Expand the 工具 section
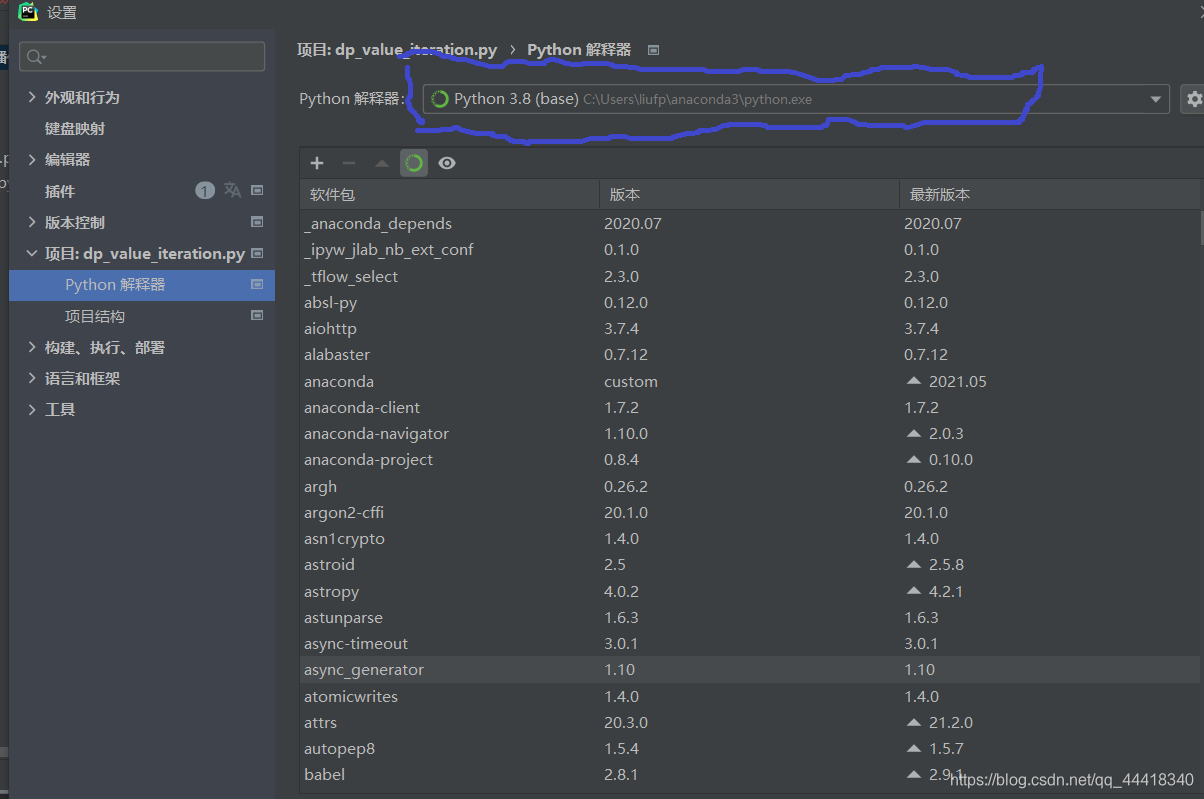The image size is (1204, 799). [32, 410]
